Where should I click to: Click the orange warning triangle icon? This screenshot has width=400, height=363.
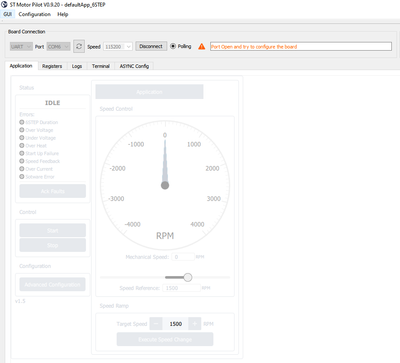tap(202, 46)
